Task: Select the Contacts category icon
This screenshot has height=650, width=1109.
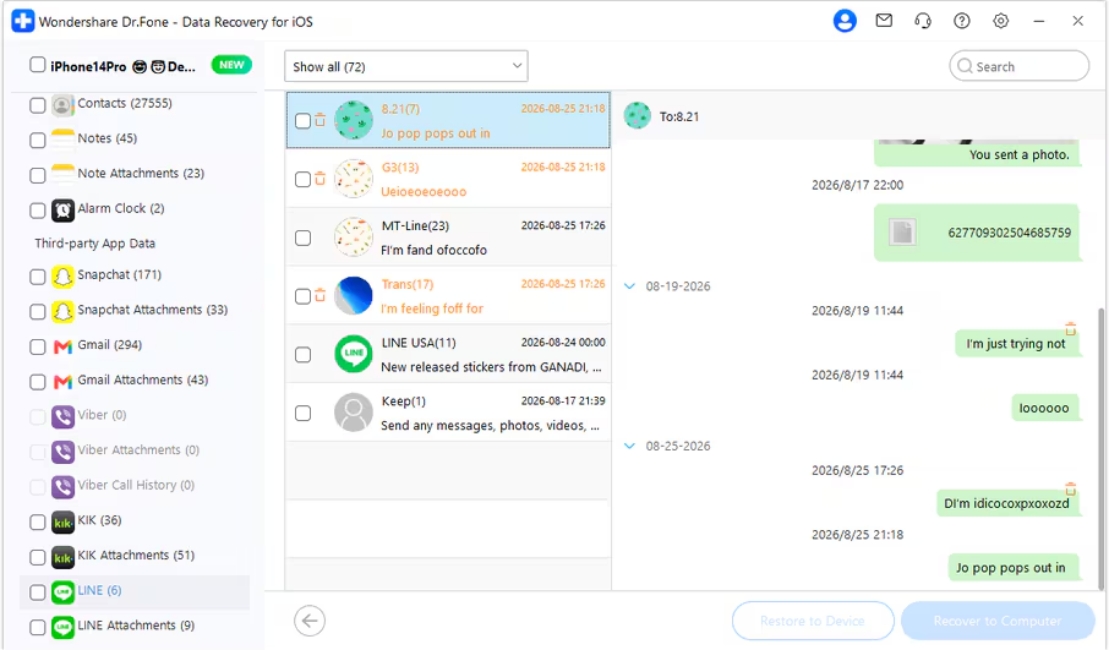Action: pyautogui.click(x=62, y=105)
